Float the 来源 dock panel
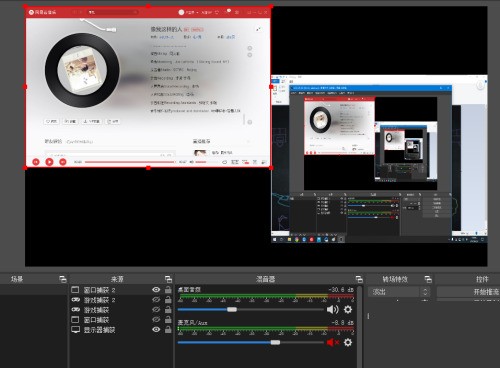This screenshot has width=500, height=368. point(168,279)
